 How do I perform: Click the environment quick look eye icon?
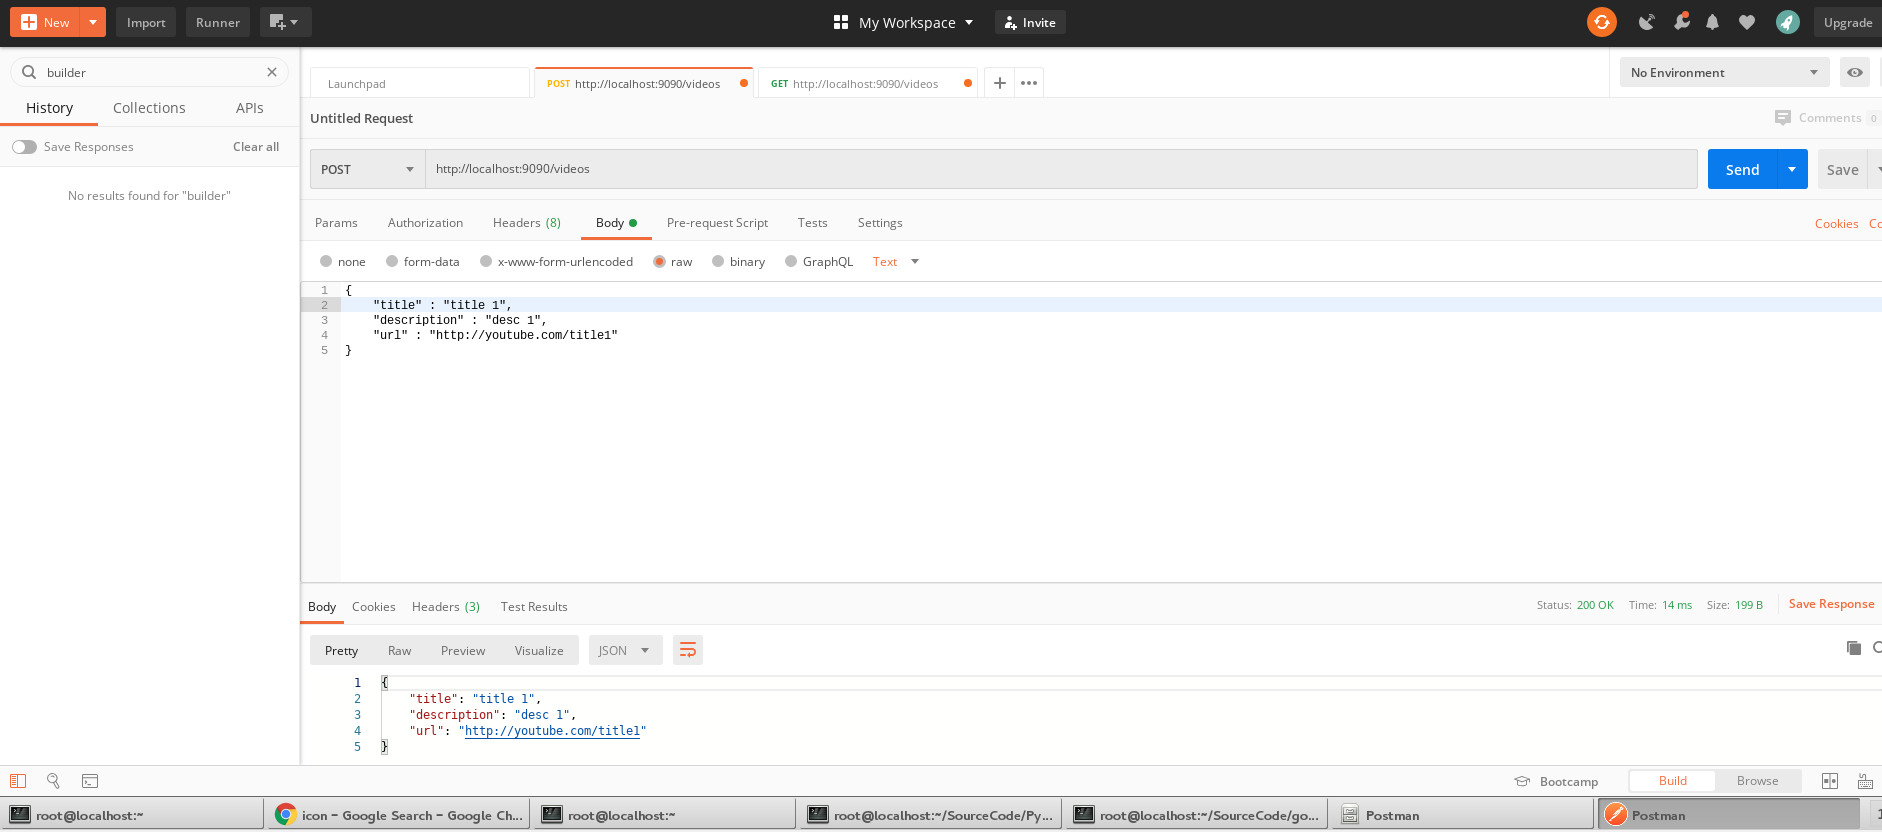click(x=1854, y=72)
